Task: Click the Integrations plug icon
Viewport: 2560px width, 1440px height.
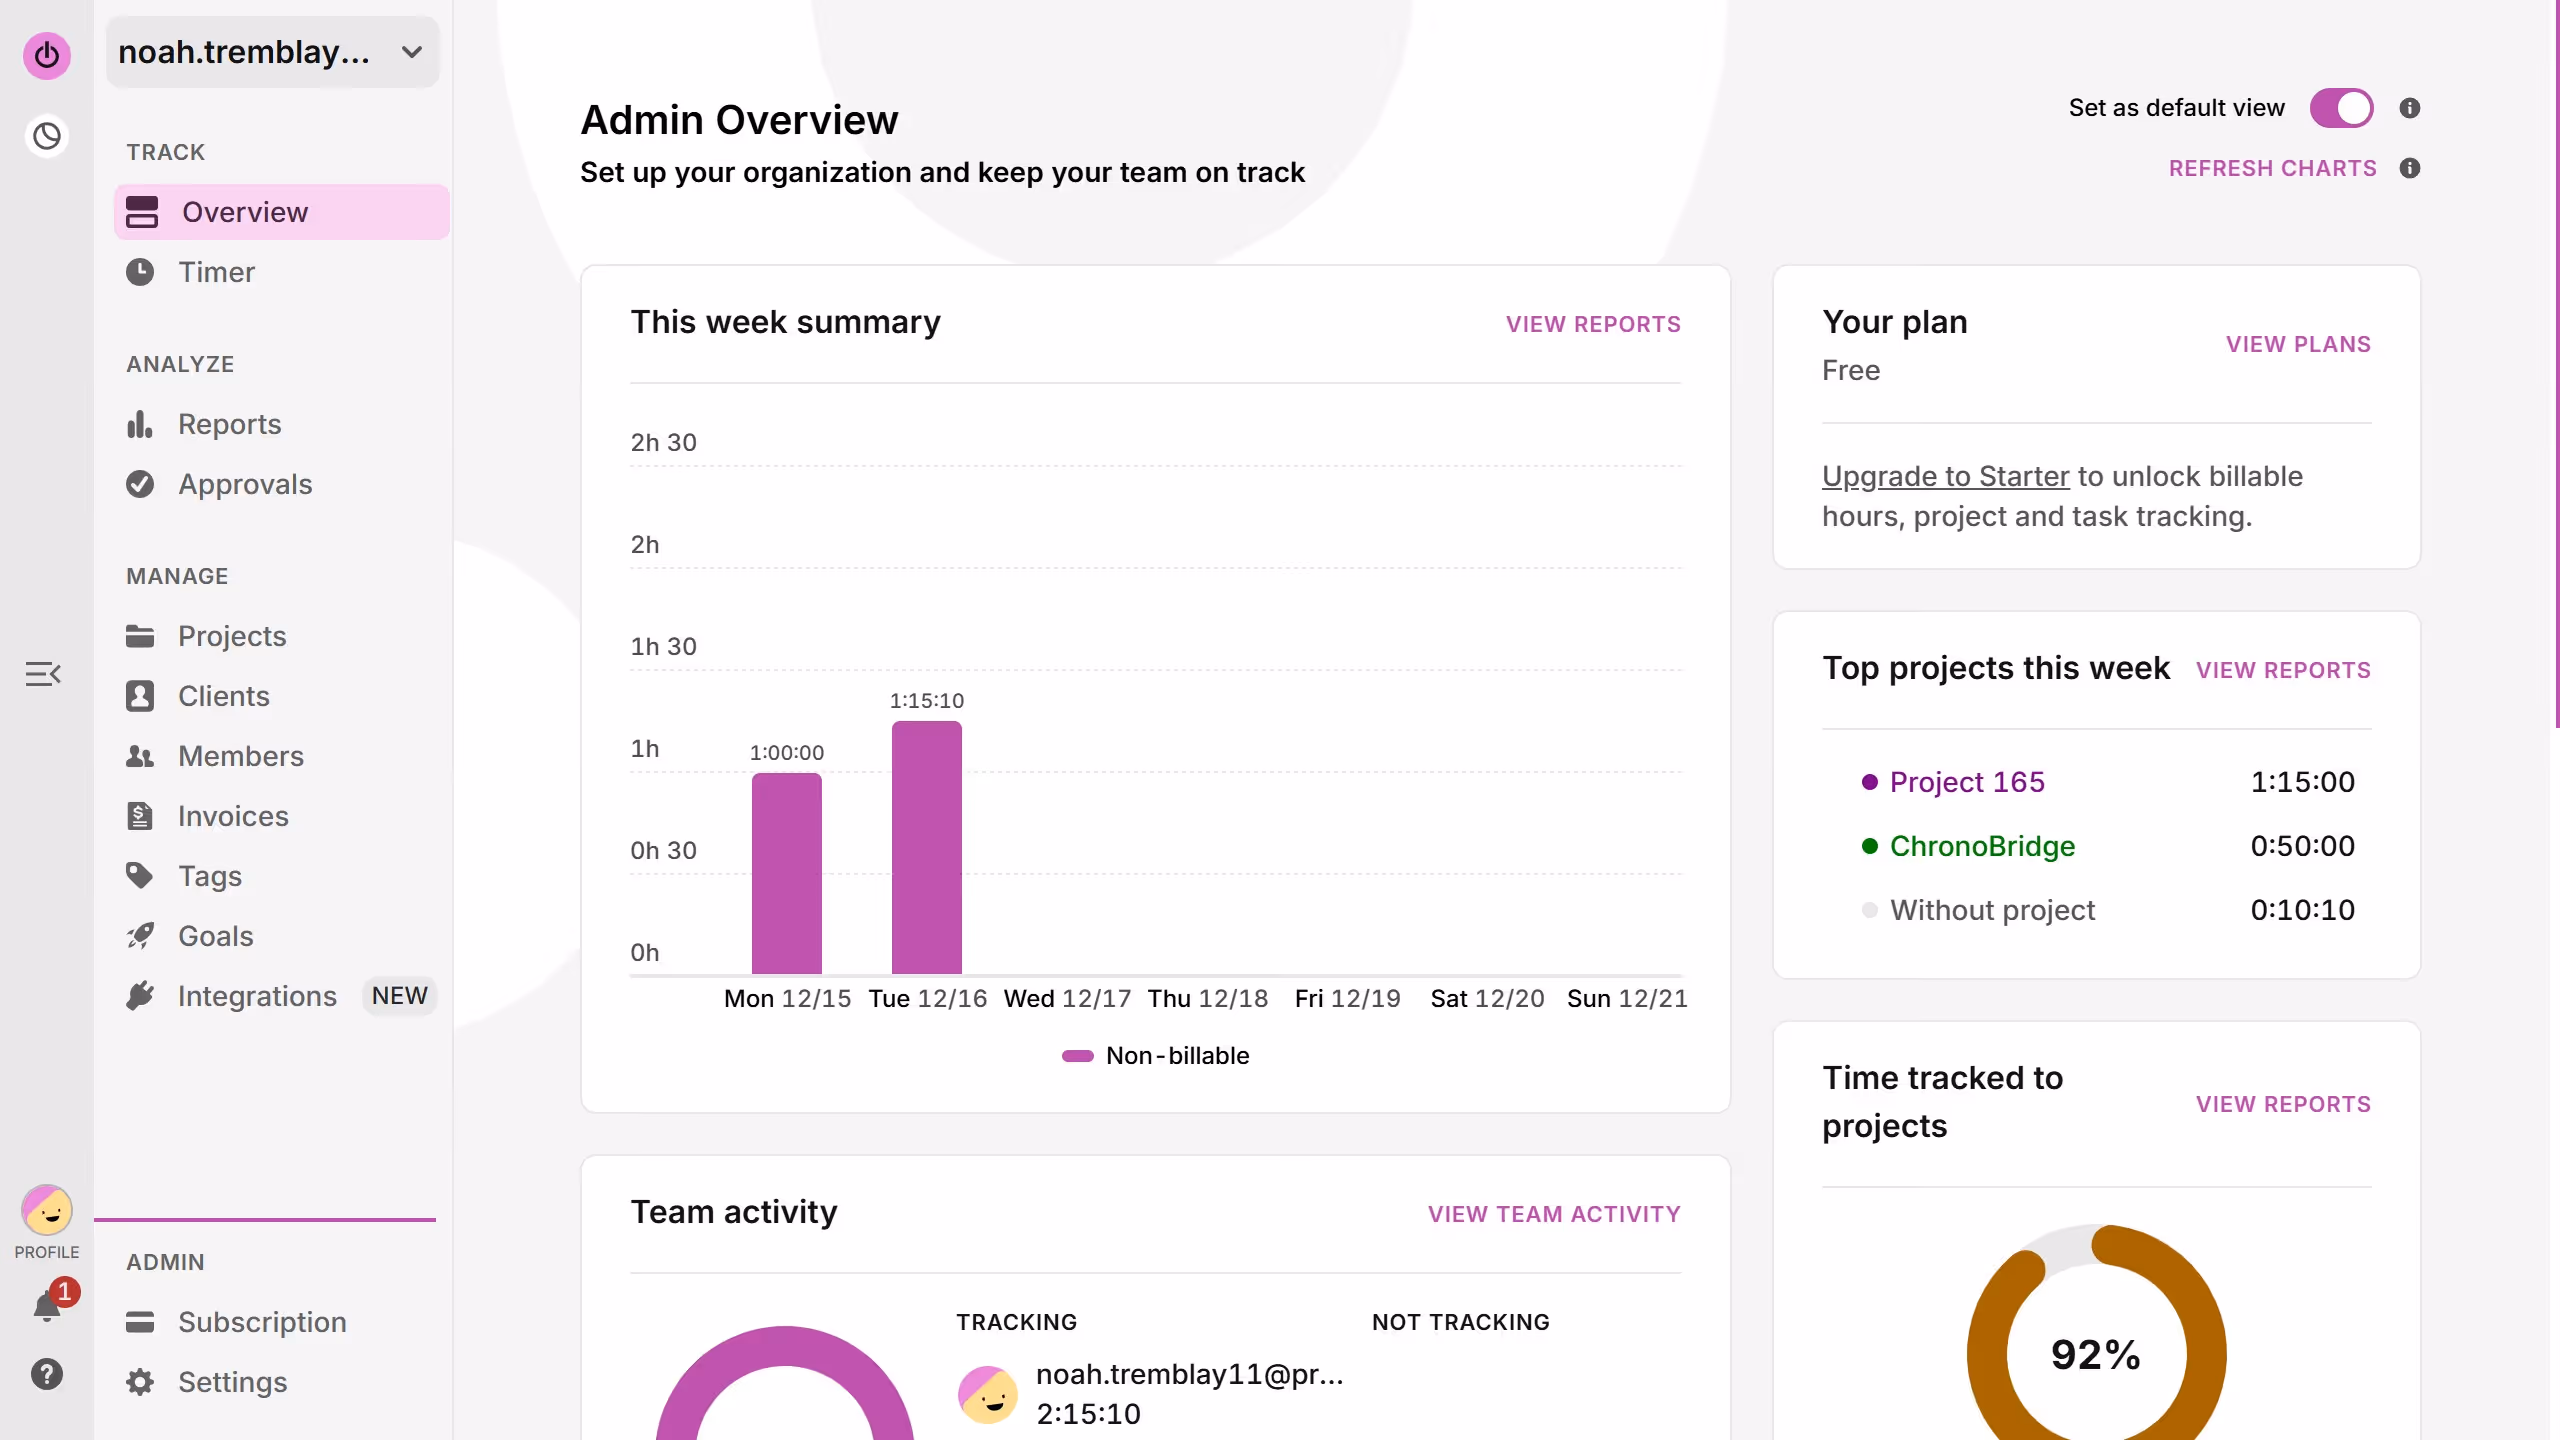Action: tap(140, 996)
